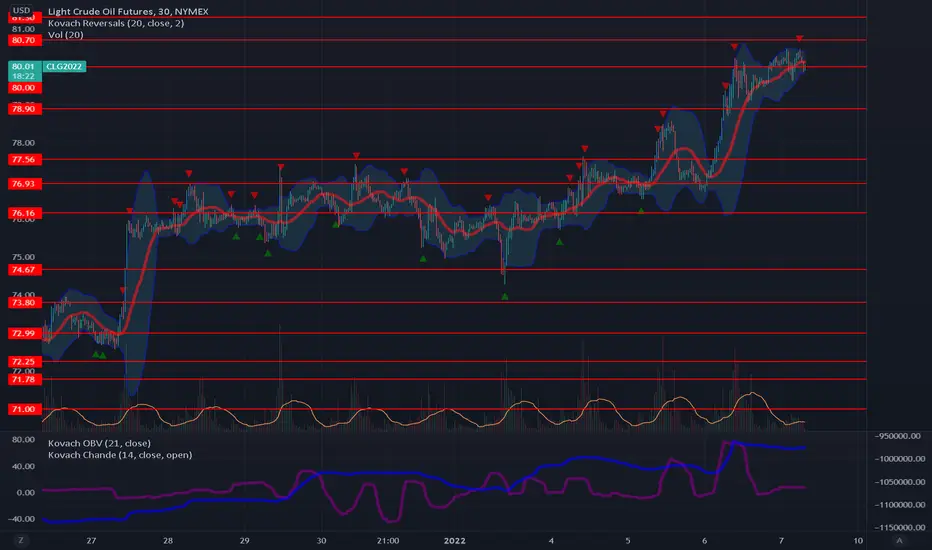
Task: Click the 77.56 red price level label
Action: pyautogui.click(x=24, y=159)
